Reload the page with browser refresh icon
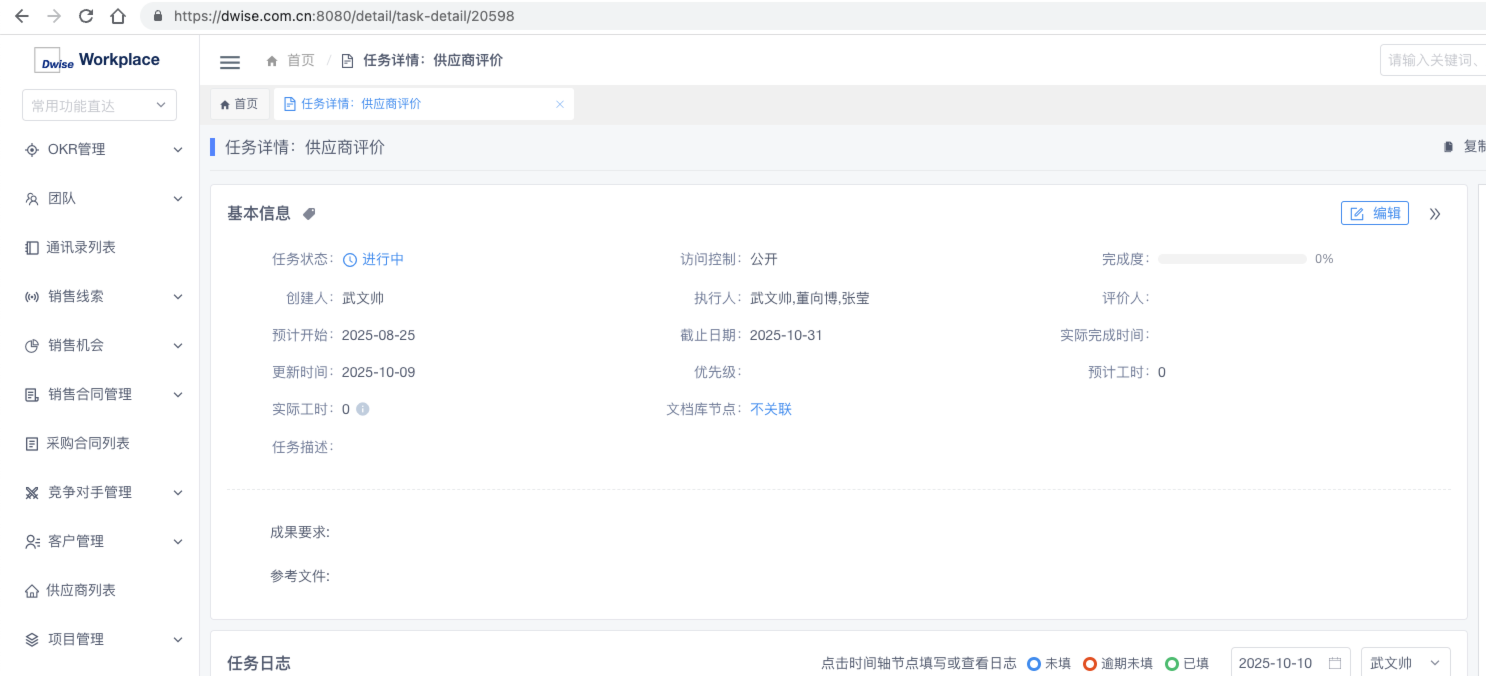 click(x=86, y=16)
